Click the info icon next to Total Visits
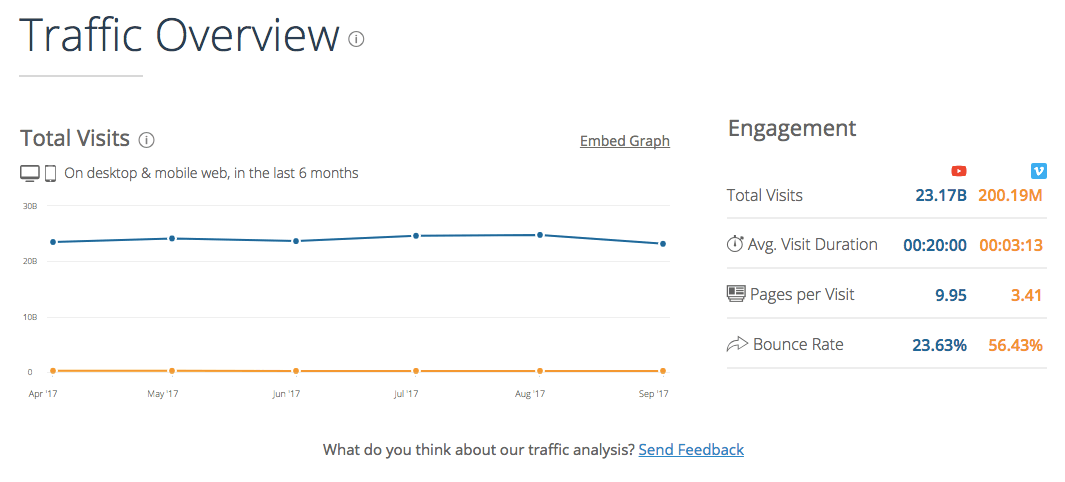This screenshot has height=482, width=1065. tap(146, 140)
